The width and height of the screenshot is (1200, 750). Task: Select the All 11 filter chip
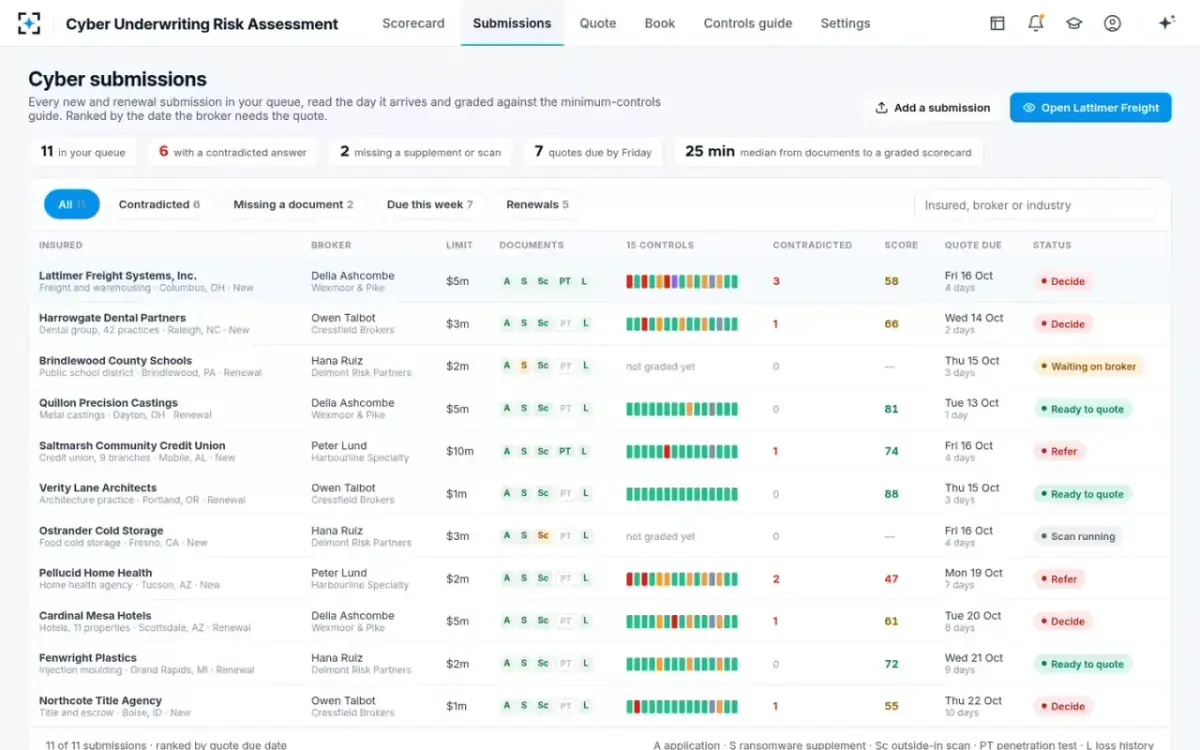pyautogui.click(x=71, y=205)
